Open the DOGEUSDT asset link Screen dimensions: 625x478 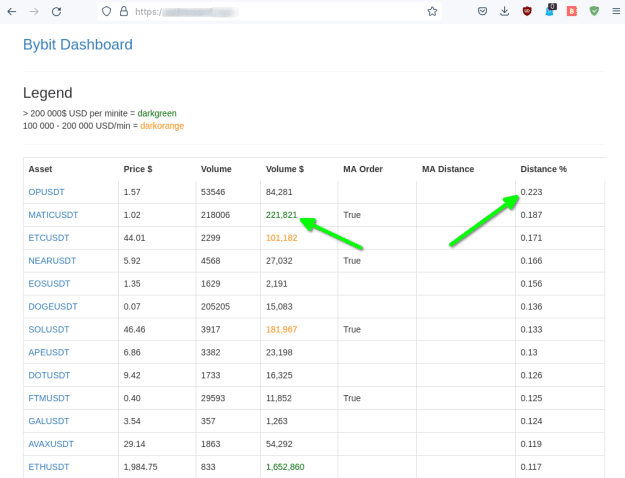tap(53, 307)
